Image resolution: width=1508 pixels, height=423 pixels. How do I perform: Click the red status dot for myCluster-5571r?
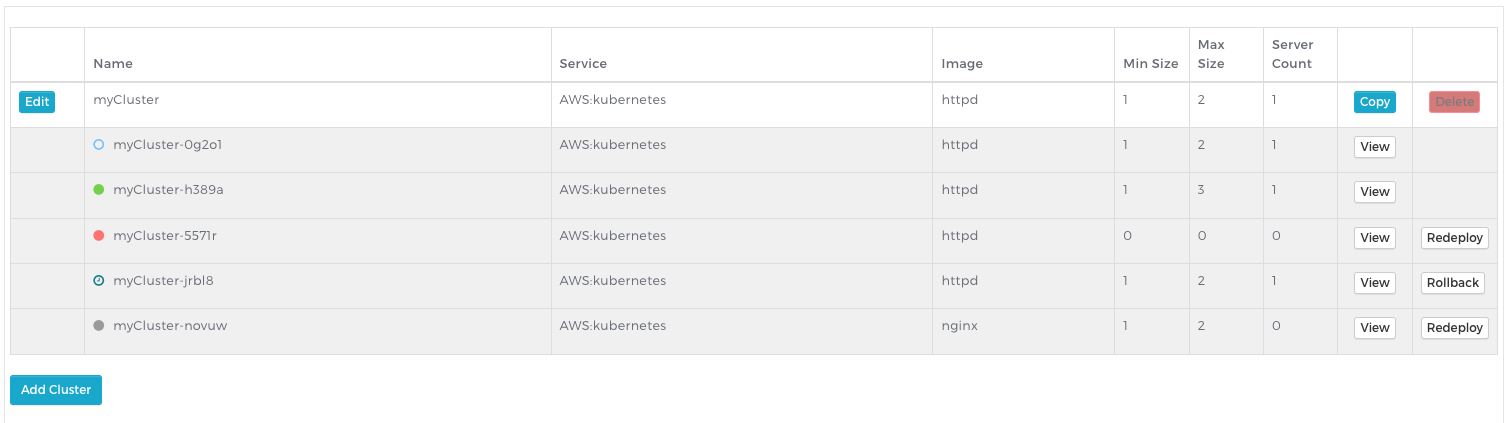point(99,236)
